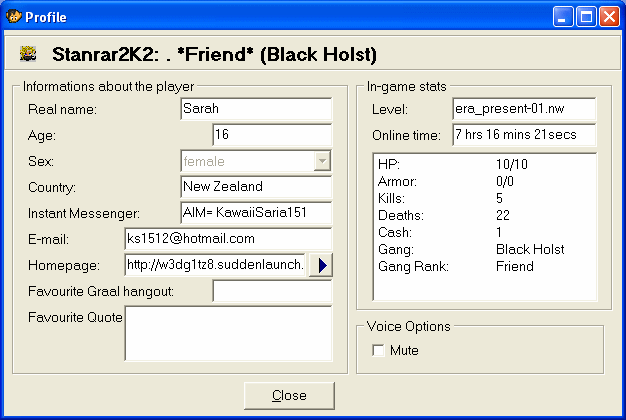Image resolution: width=626 pixels, height=420 pixels.
Task: Click the Real name field containing Sarah
Action: click(255, 109)
